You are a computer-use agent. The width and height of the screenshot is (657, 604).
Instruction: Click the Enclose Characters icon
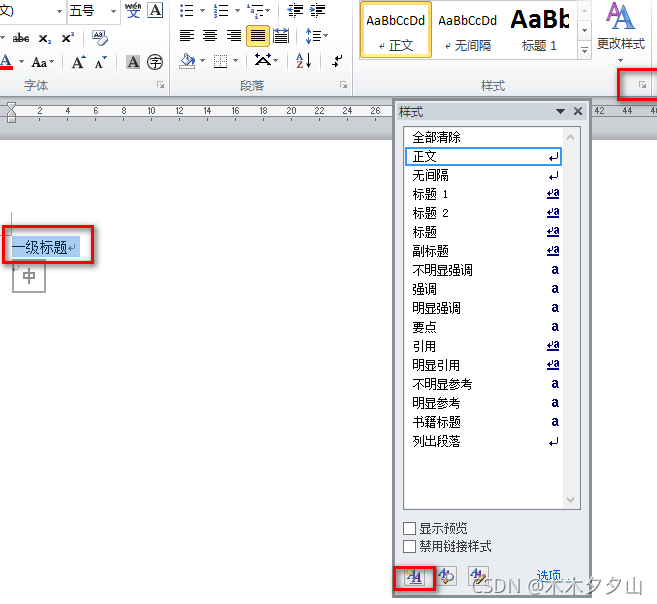tap(155, 62)
